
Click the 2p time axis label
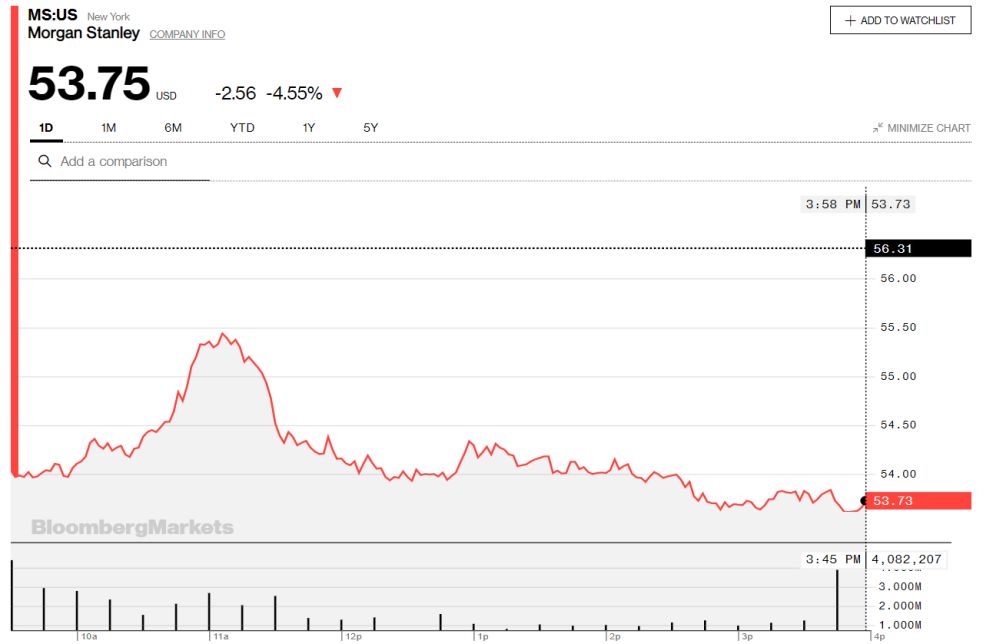click(615, 636)
